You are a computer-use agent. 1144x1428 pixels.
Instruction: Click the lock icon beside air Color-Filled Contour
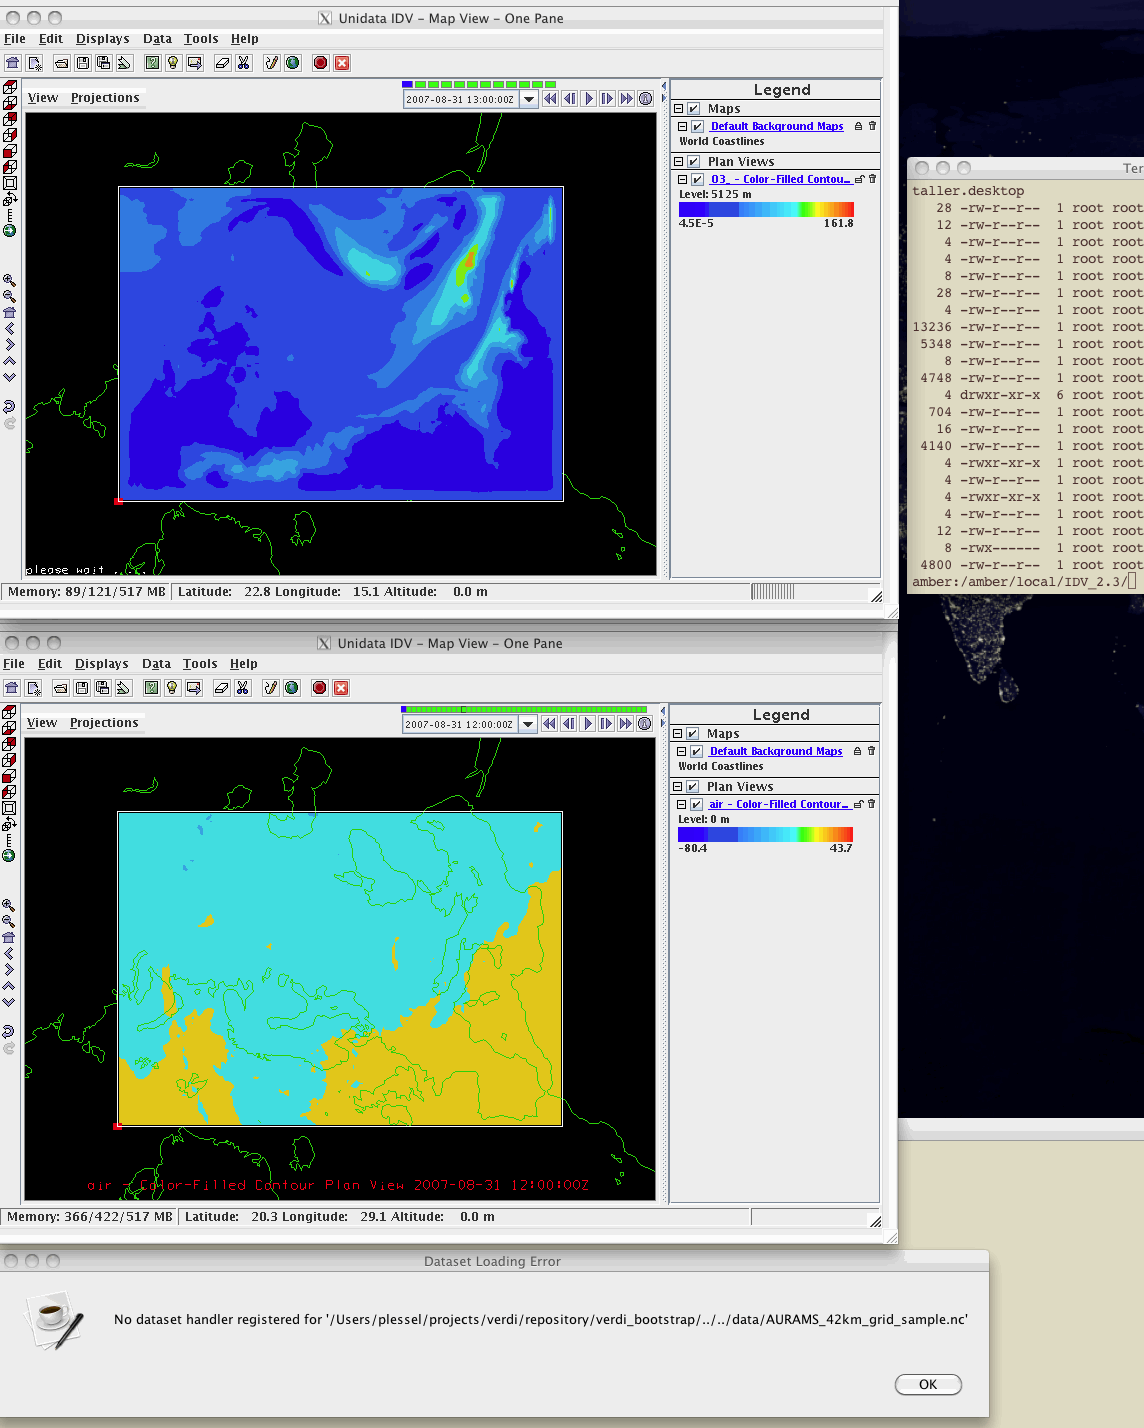pyautogui.click(x=858, y=804)
